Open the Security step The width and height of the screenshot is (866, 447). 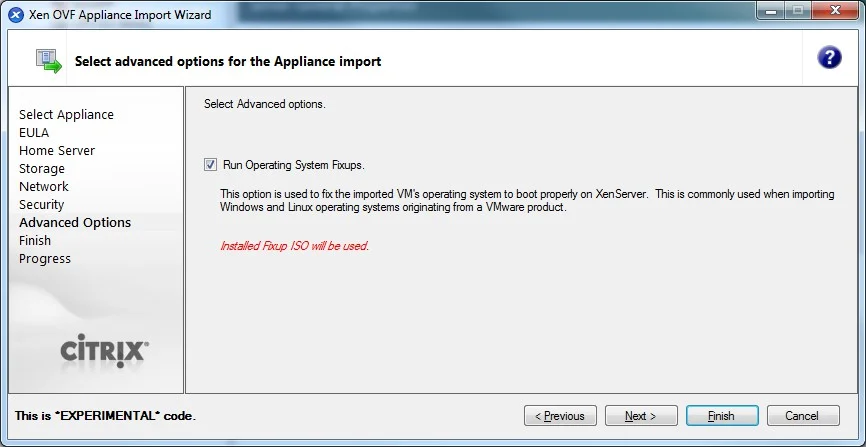coord(41,204)
